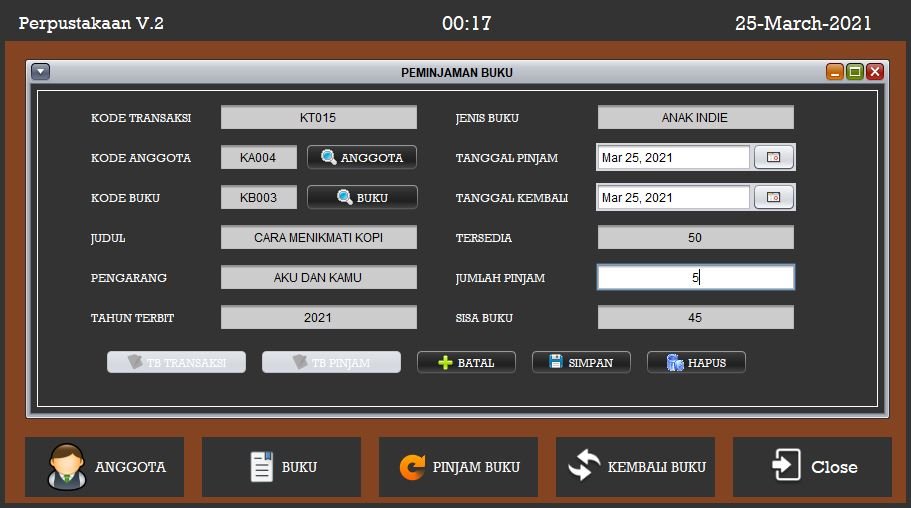Open the ANGGOTA member search button
This screenshot has height=508, width=911.
(x=361, y=157)
